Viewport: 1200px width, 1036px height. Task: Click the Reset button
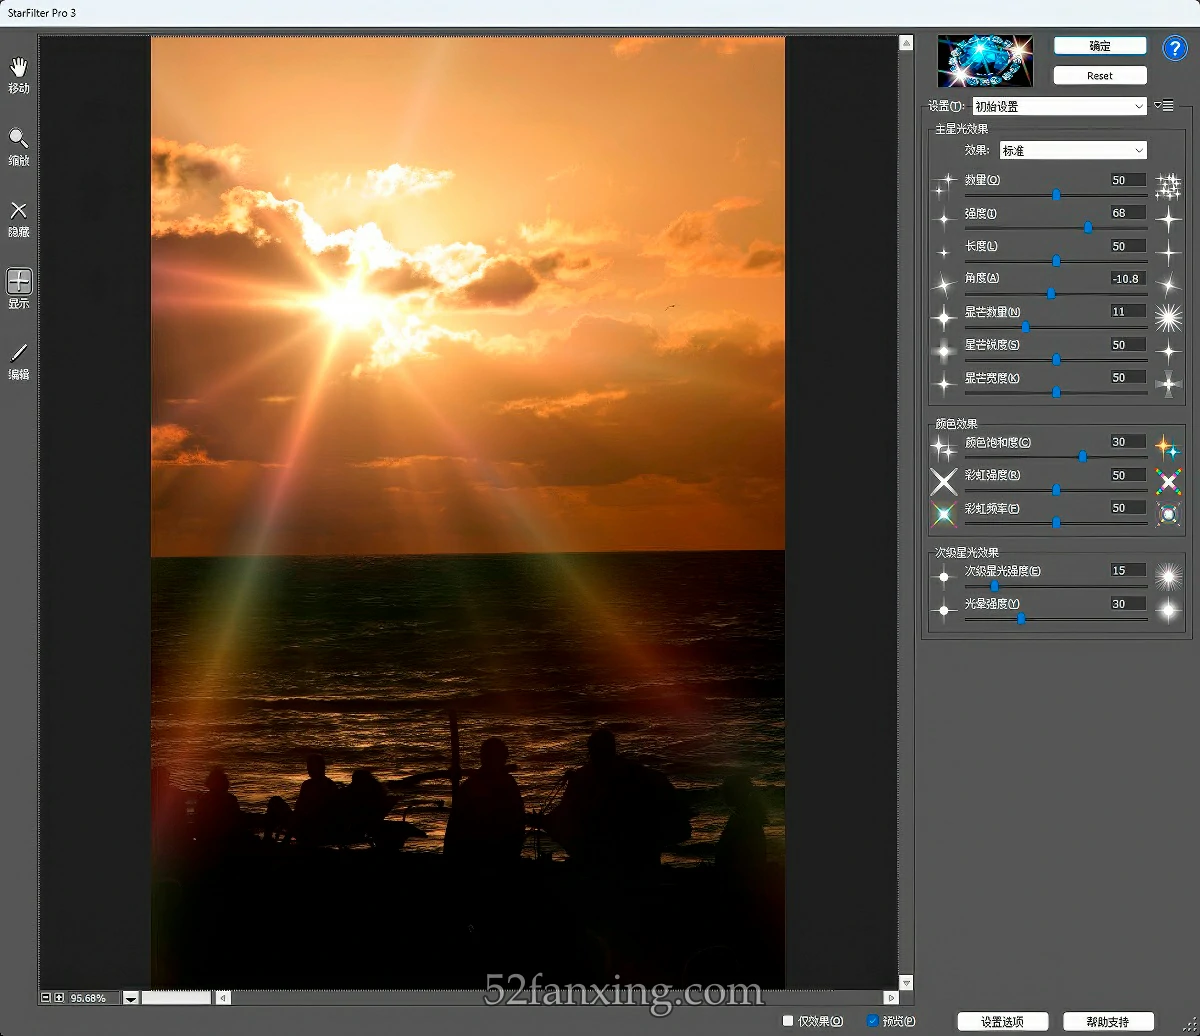pyautogui.click(x=1100, y=76)
